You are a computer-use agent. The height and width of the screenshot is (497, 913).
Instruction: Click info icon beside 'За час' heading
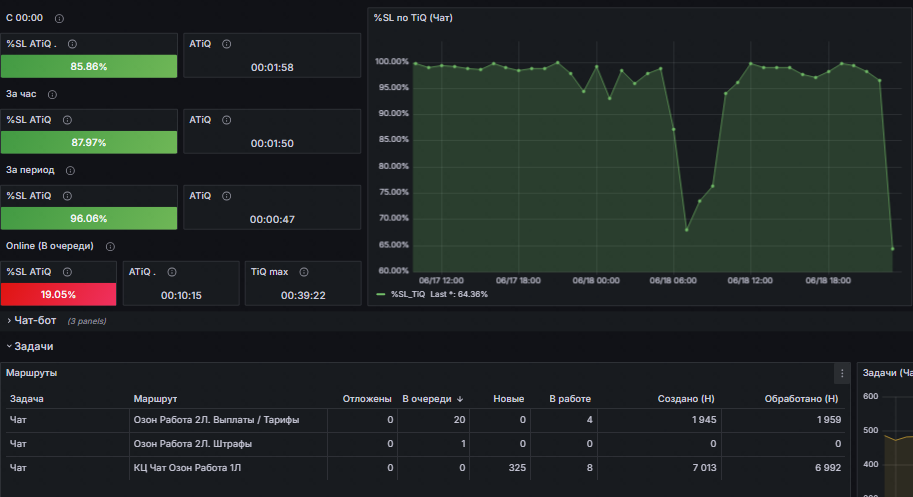click(52, 94)
